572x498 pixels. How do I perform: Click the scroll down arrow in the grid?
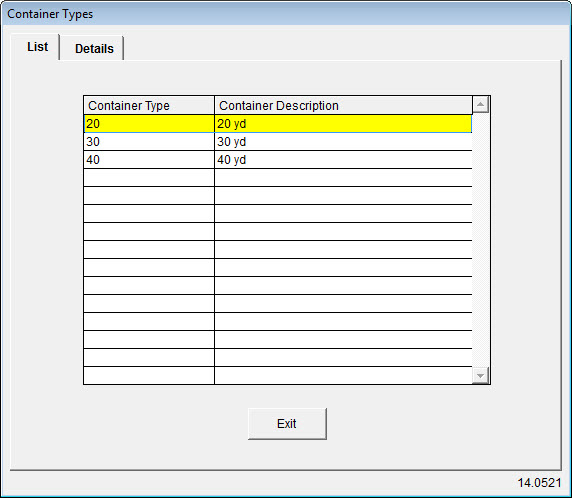click(480, 375)
